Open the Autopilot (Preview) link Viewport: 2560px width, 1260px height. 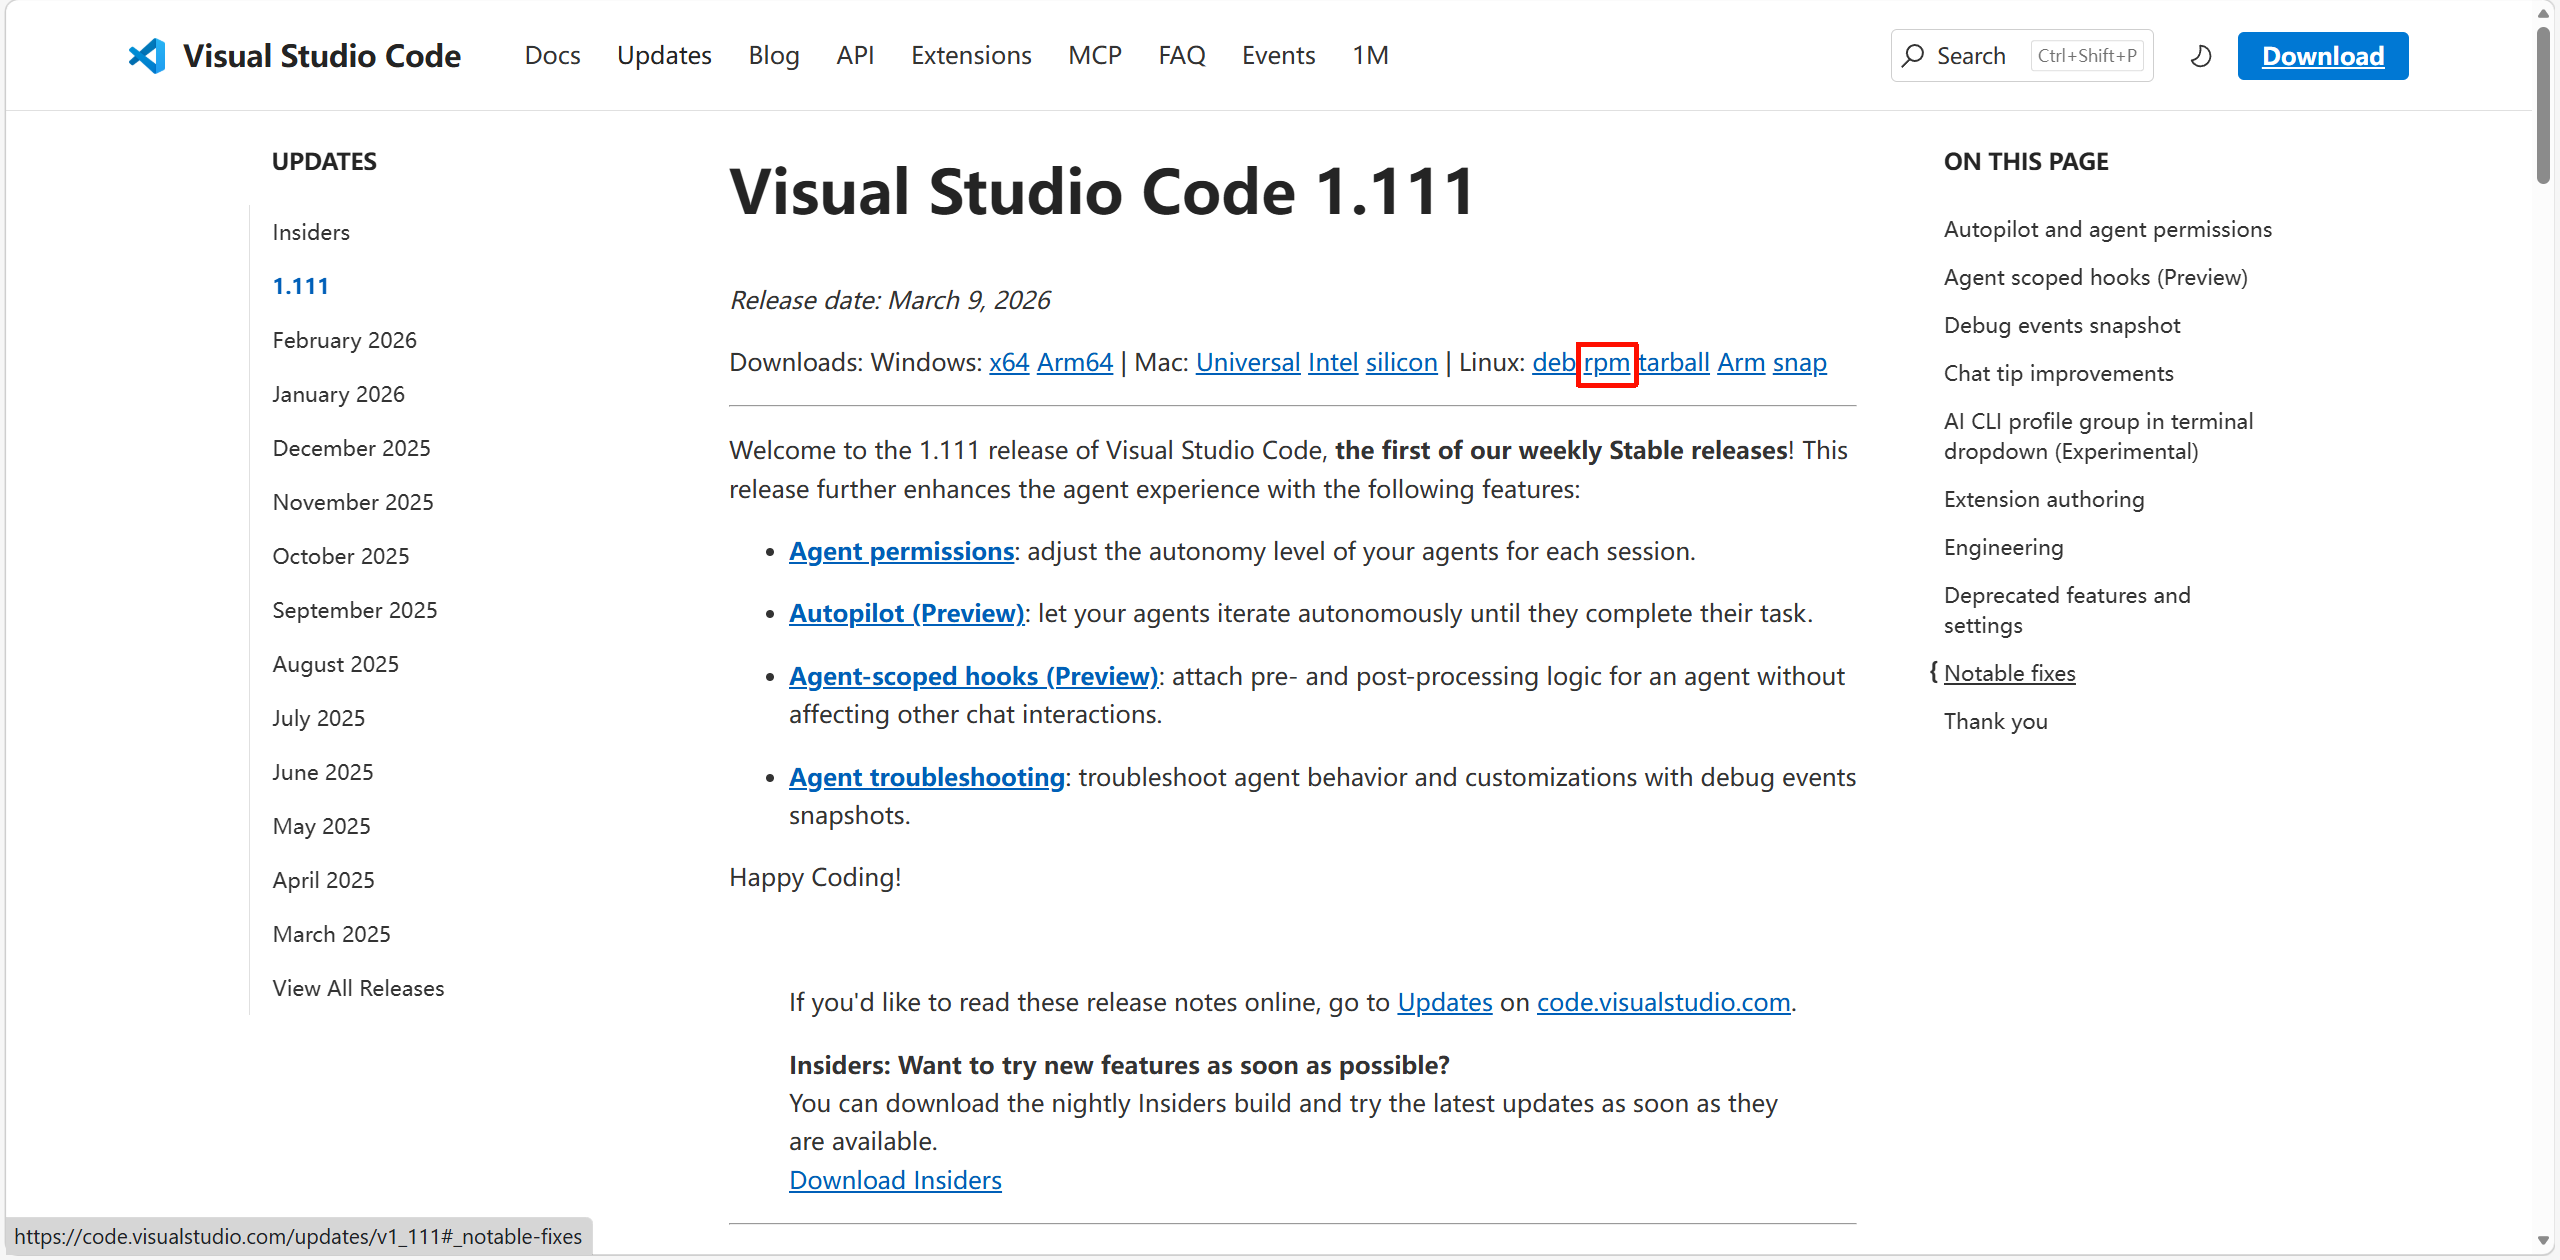point(906,613)
